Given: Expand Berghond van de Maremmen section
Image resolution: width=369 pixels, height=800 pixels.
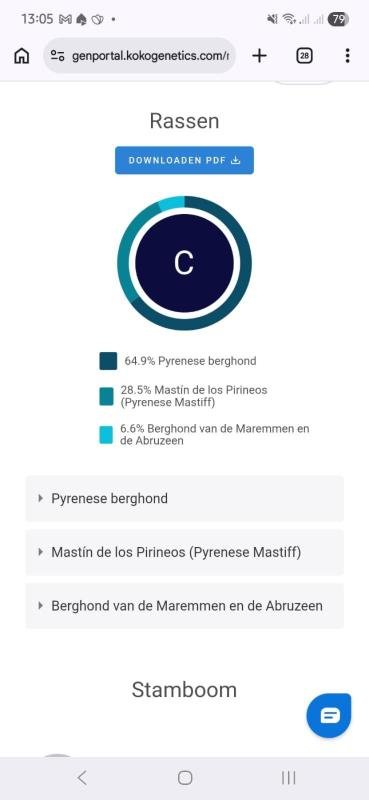Looking at the screenshot, I should click(x=184, y=606).
